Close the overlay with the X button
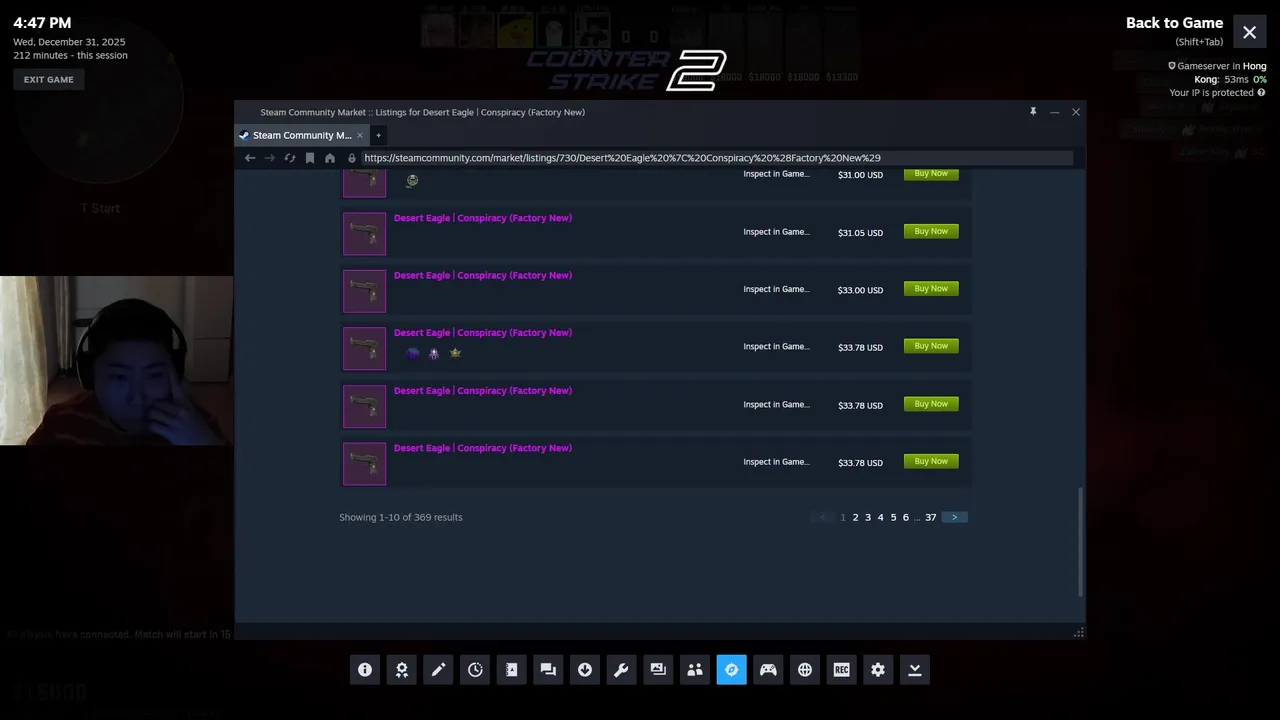 pos(1250,32)
